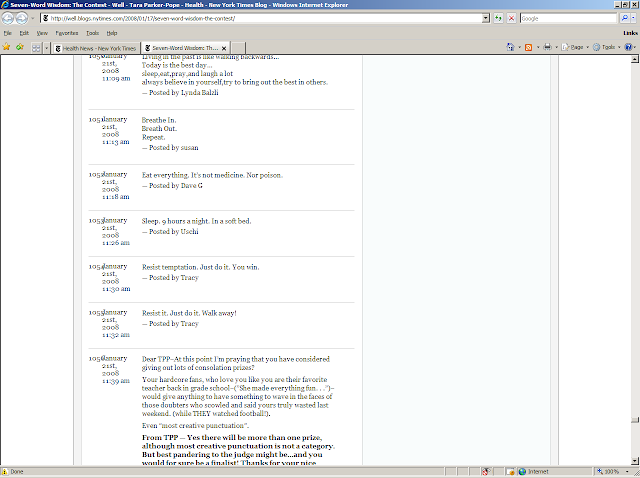
Task: Click the red Stop loading button
Action: tap(511, 18)
